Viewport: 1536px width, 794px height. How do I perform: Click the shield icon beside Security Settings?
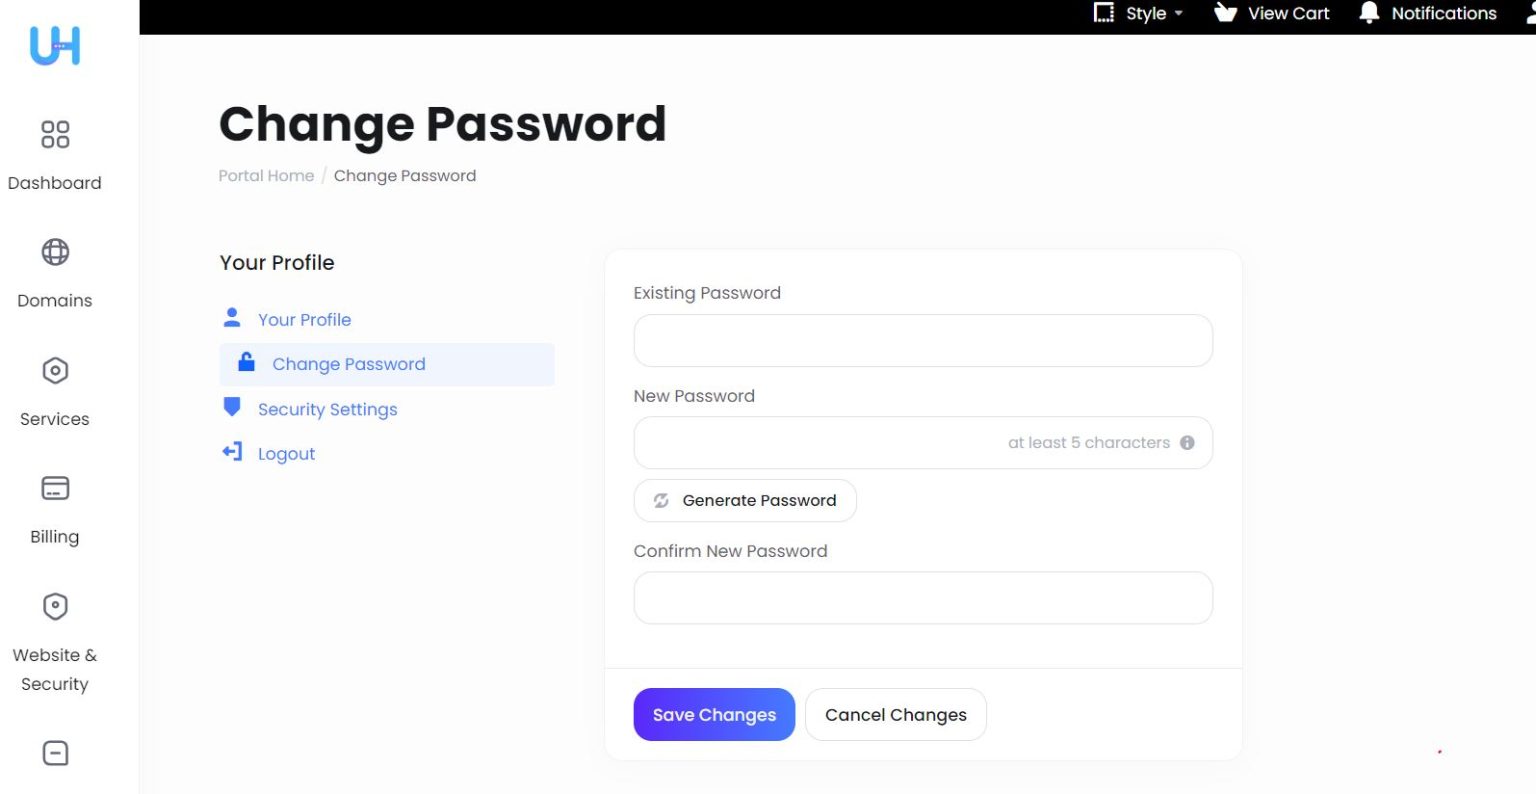pyautogui.click(x=232, y=407)
